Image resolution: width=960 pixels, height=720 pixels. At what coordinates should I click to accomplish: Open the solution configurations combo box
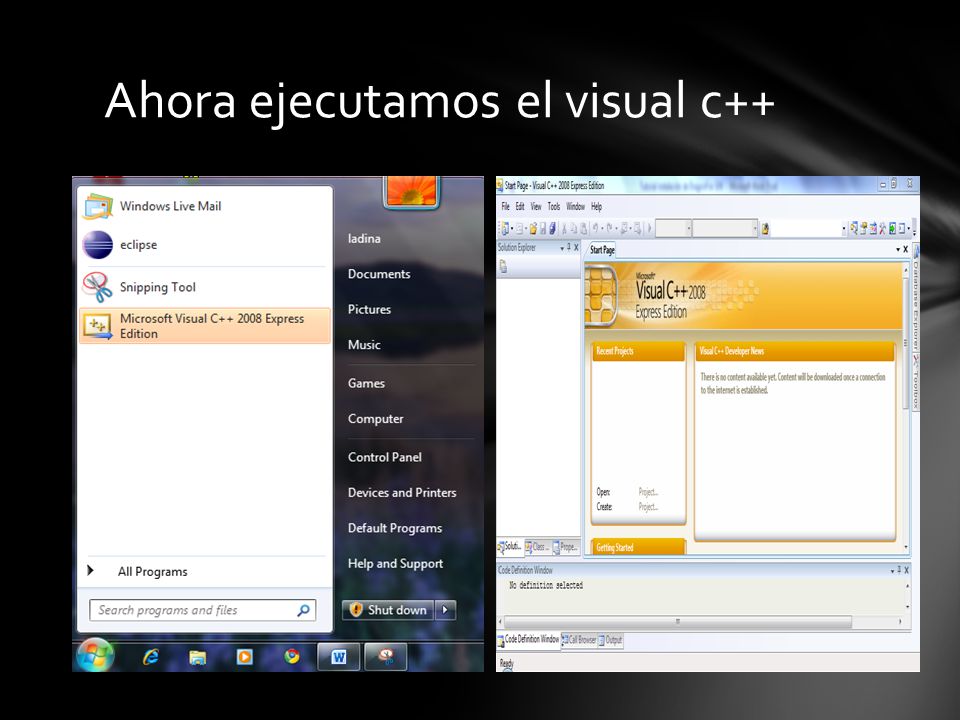pyautogui.click(x=673, y=229)
